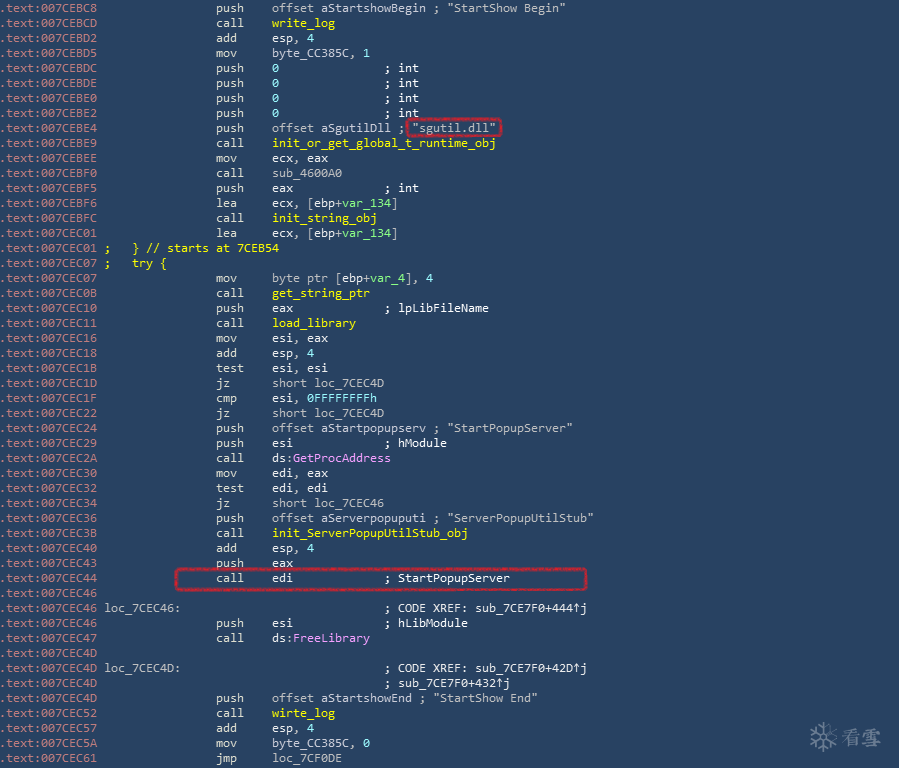Select the highlighted call edi instruction
Viewport: 899px width, 768px height.
point(380,578)
